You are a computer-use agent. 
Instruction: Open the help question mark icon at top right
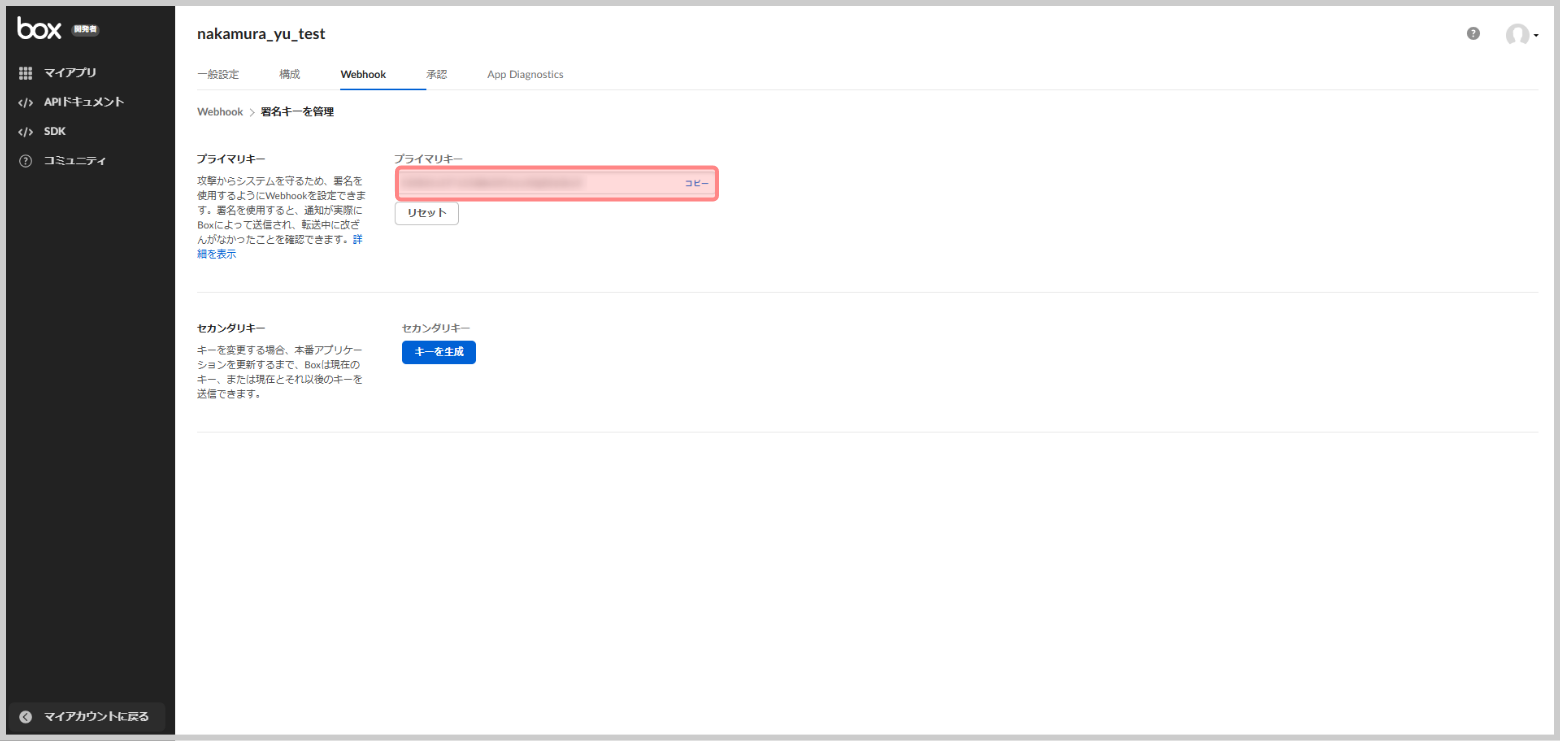pos(1473,33)
